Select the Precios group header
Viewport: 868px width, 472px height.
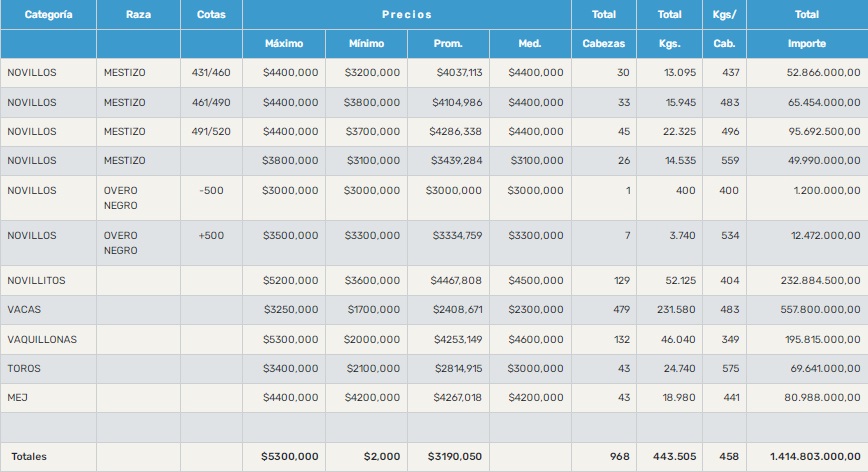tap(406, 15)
